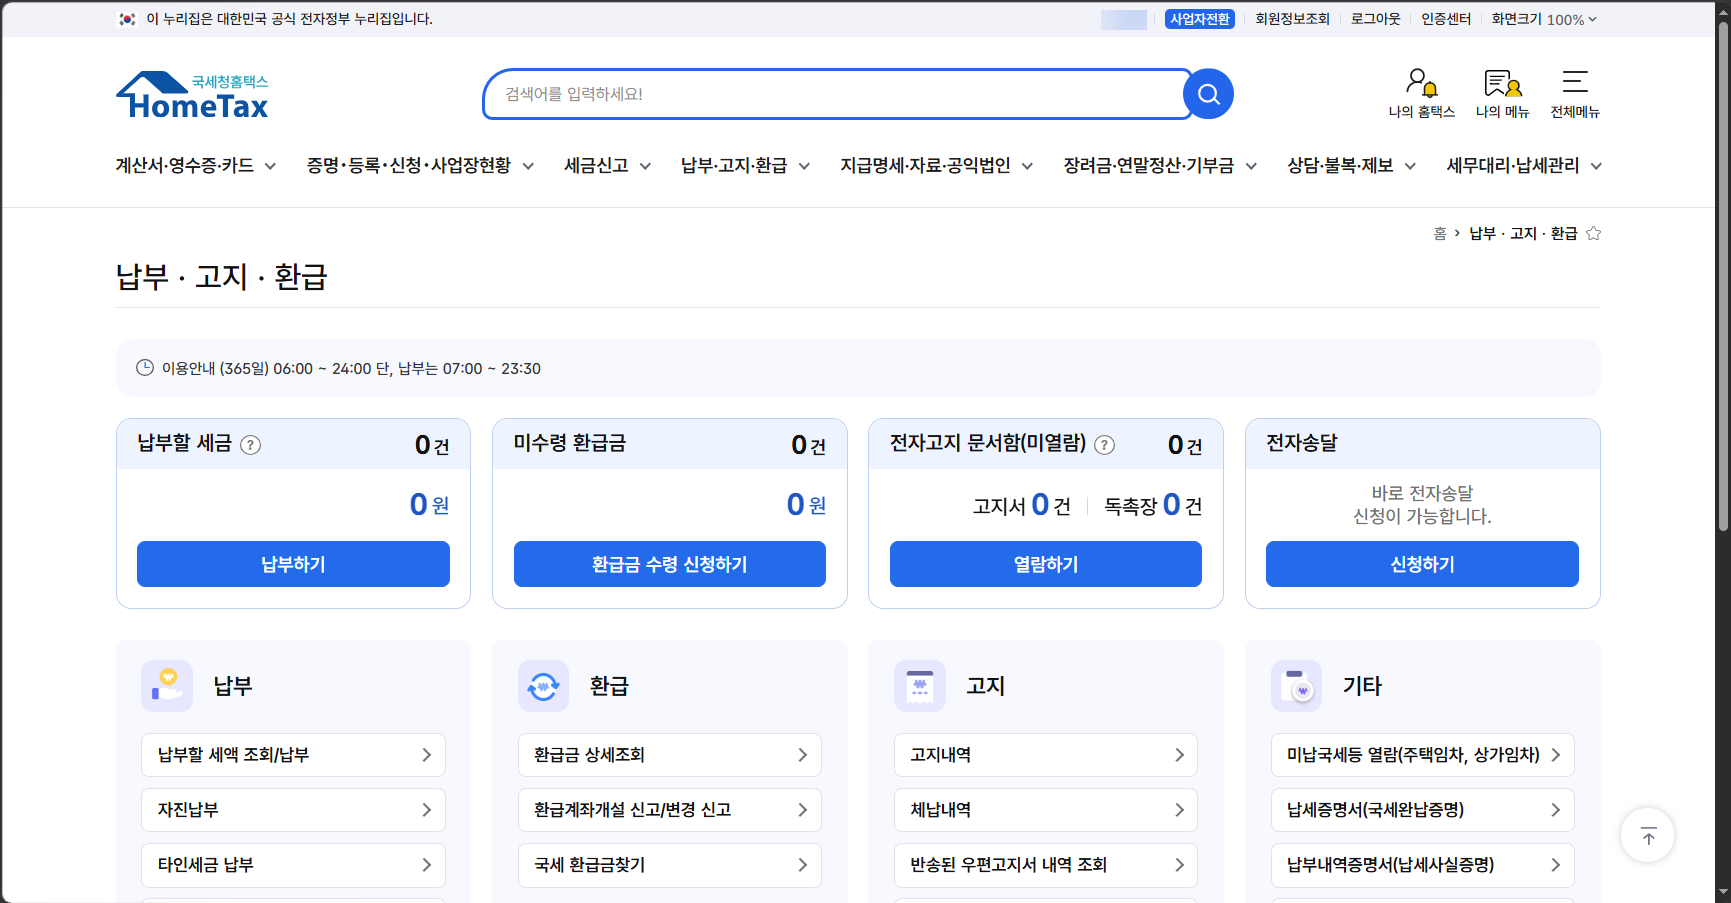Click 홈 in the breadcrumb

1440,233
